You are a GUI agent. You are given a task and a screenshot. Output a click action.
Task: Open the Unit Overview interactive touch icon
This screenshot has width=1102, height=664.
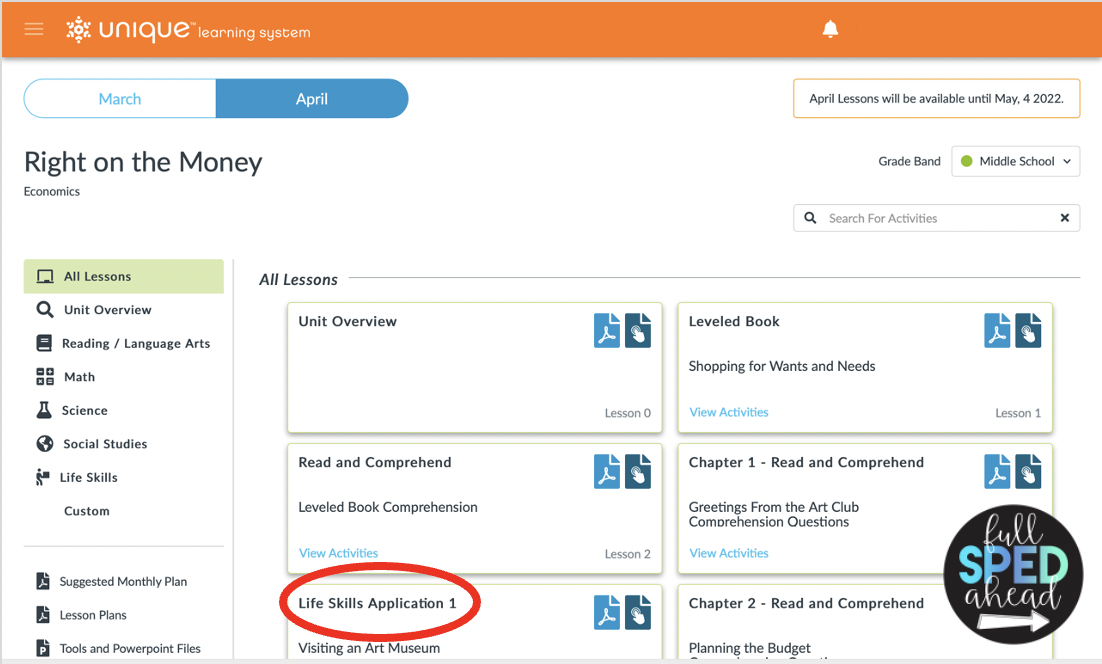(638, 330)
